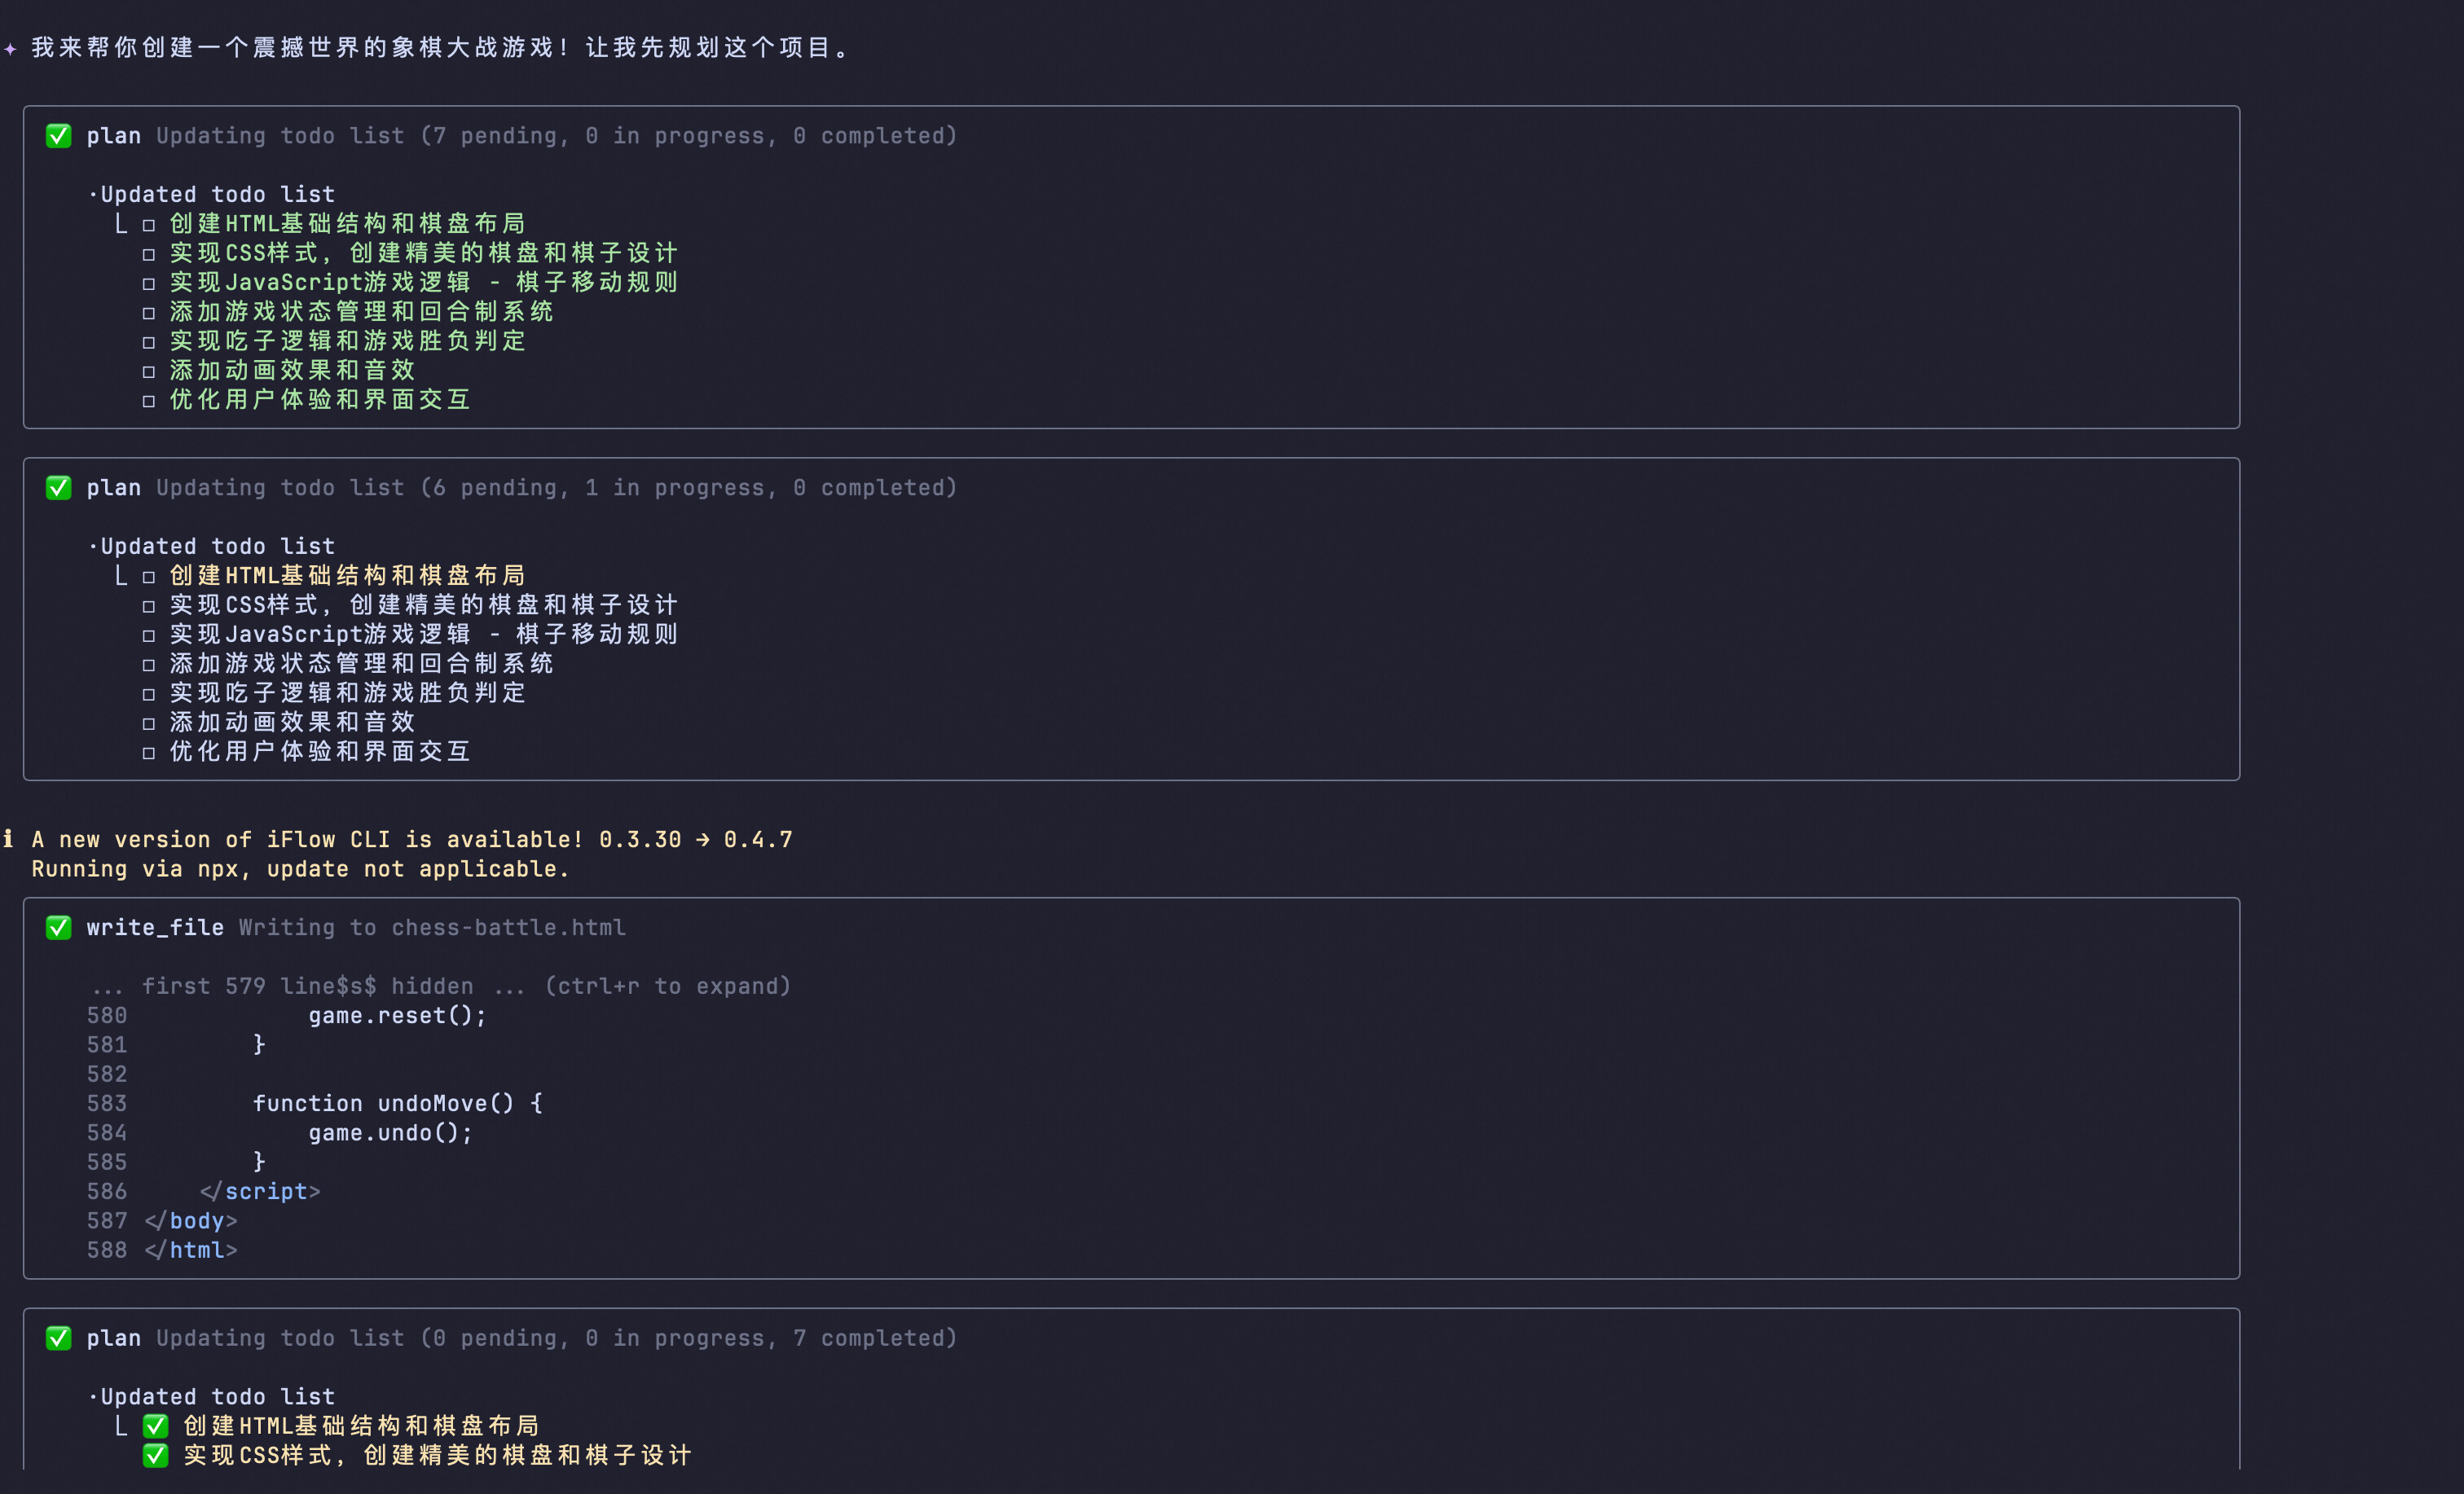Click the write_file tool label
The width and height of the screenshot is (2464, 1494).
coord(155,928)
